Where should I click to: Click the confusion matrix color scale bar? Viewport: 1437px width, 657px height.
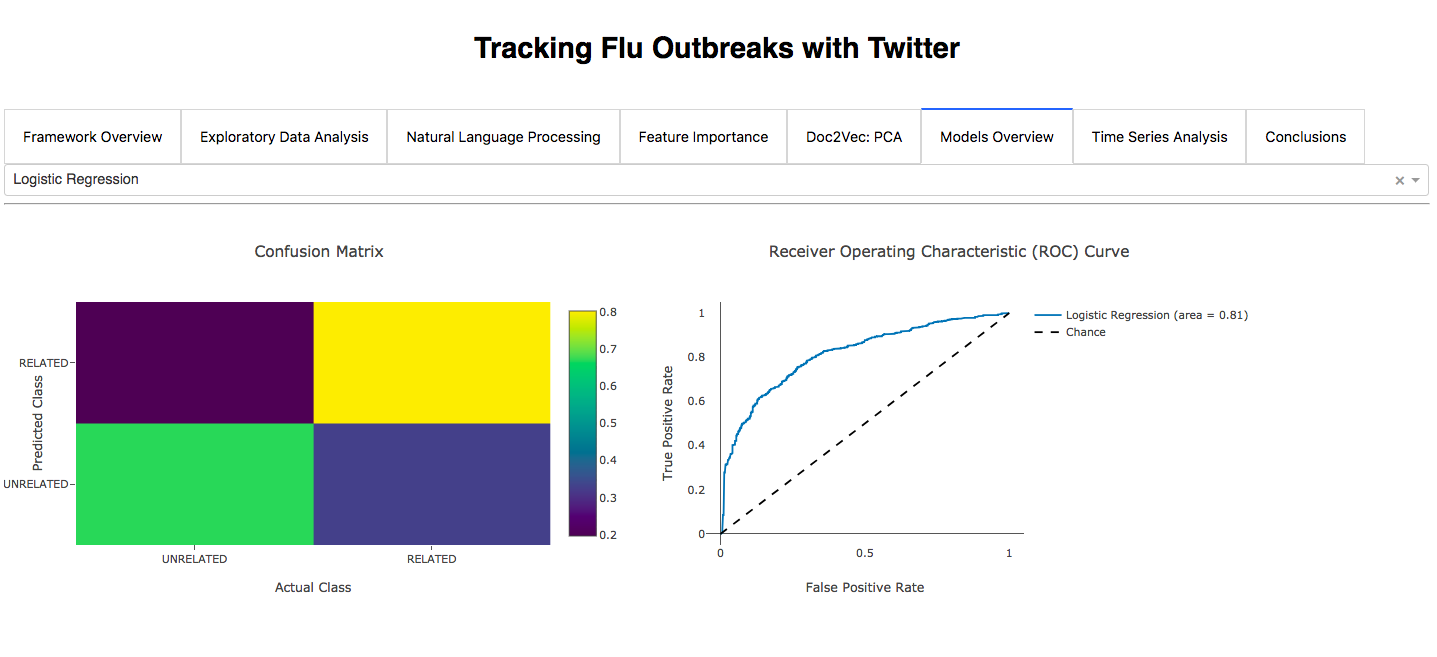point(581,423)
